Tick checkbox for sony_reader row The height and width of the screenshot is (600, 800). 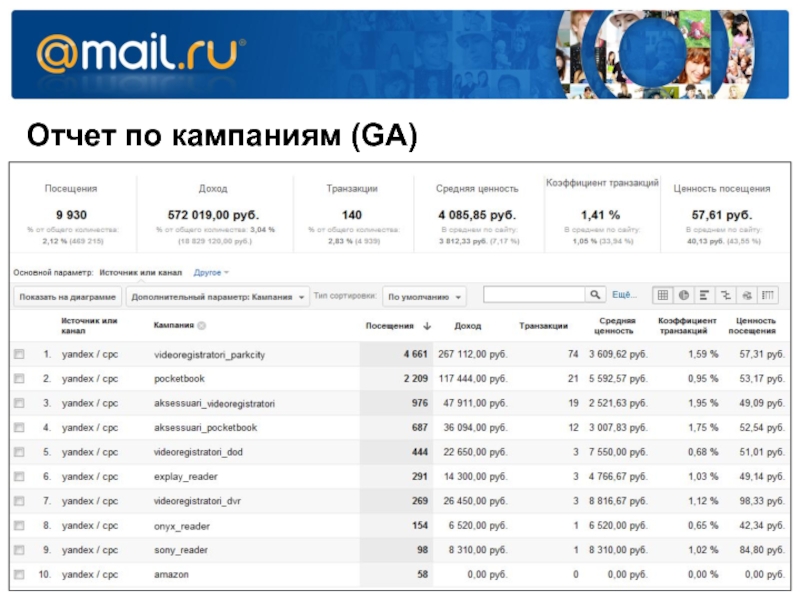tap(19, 550)
